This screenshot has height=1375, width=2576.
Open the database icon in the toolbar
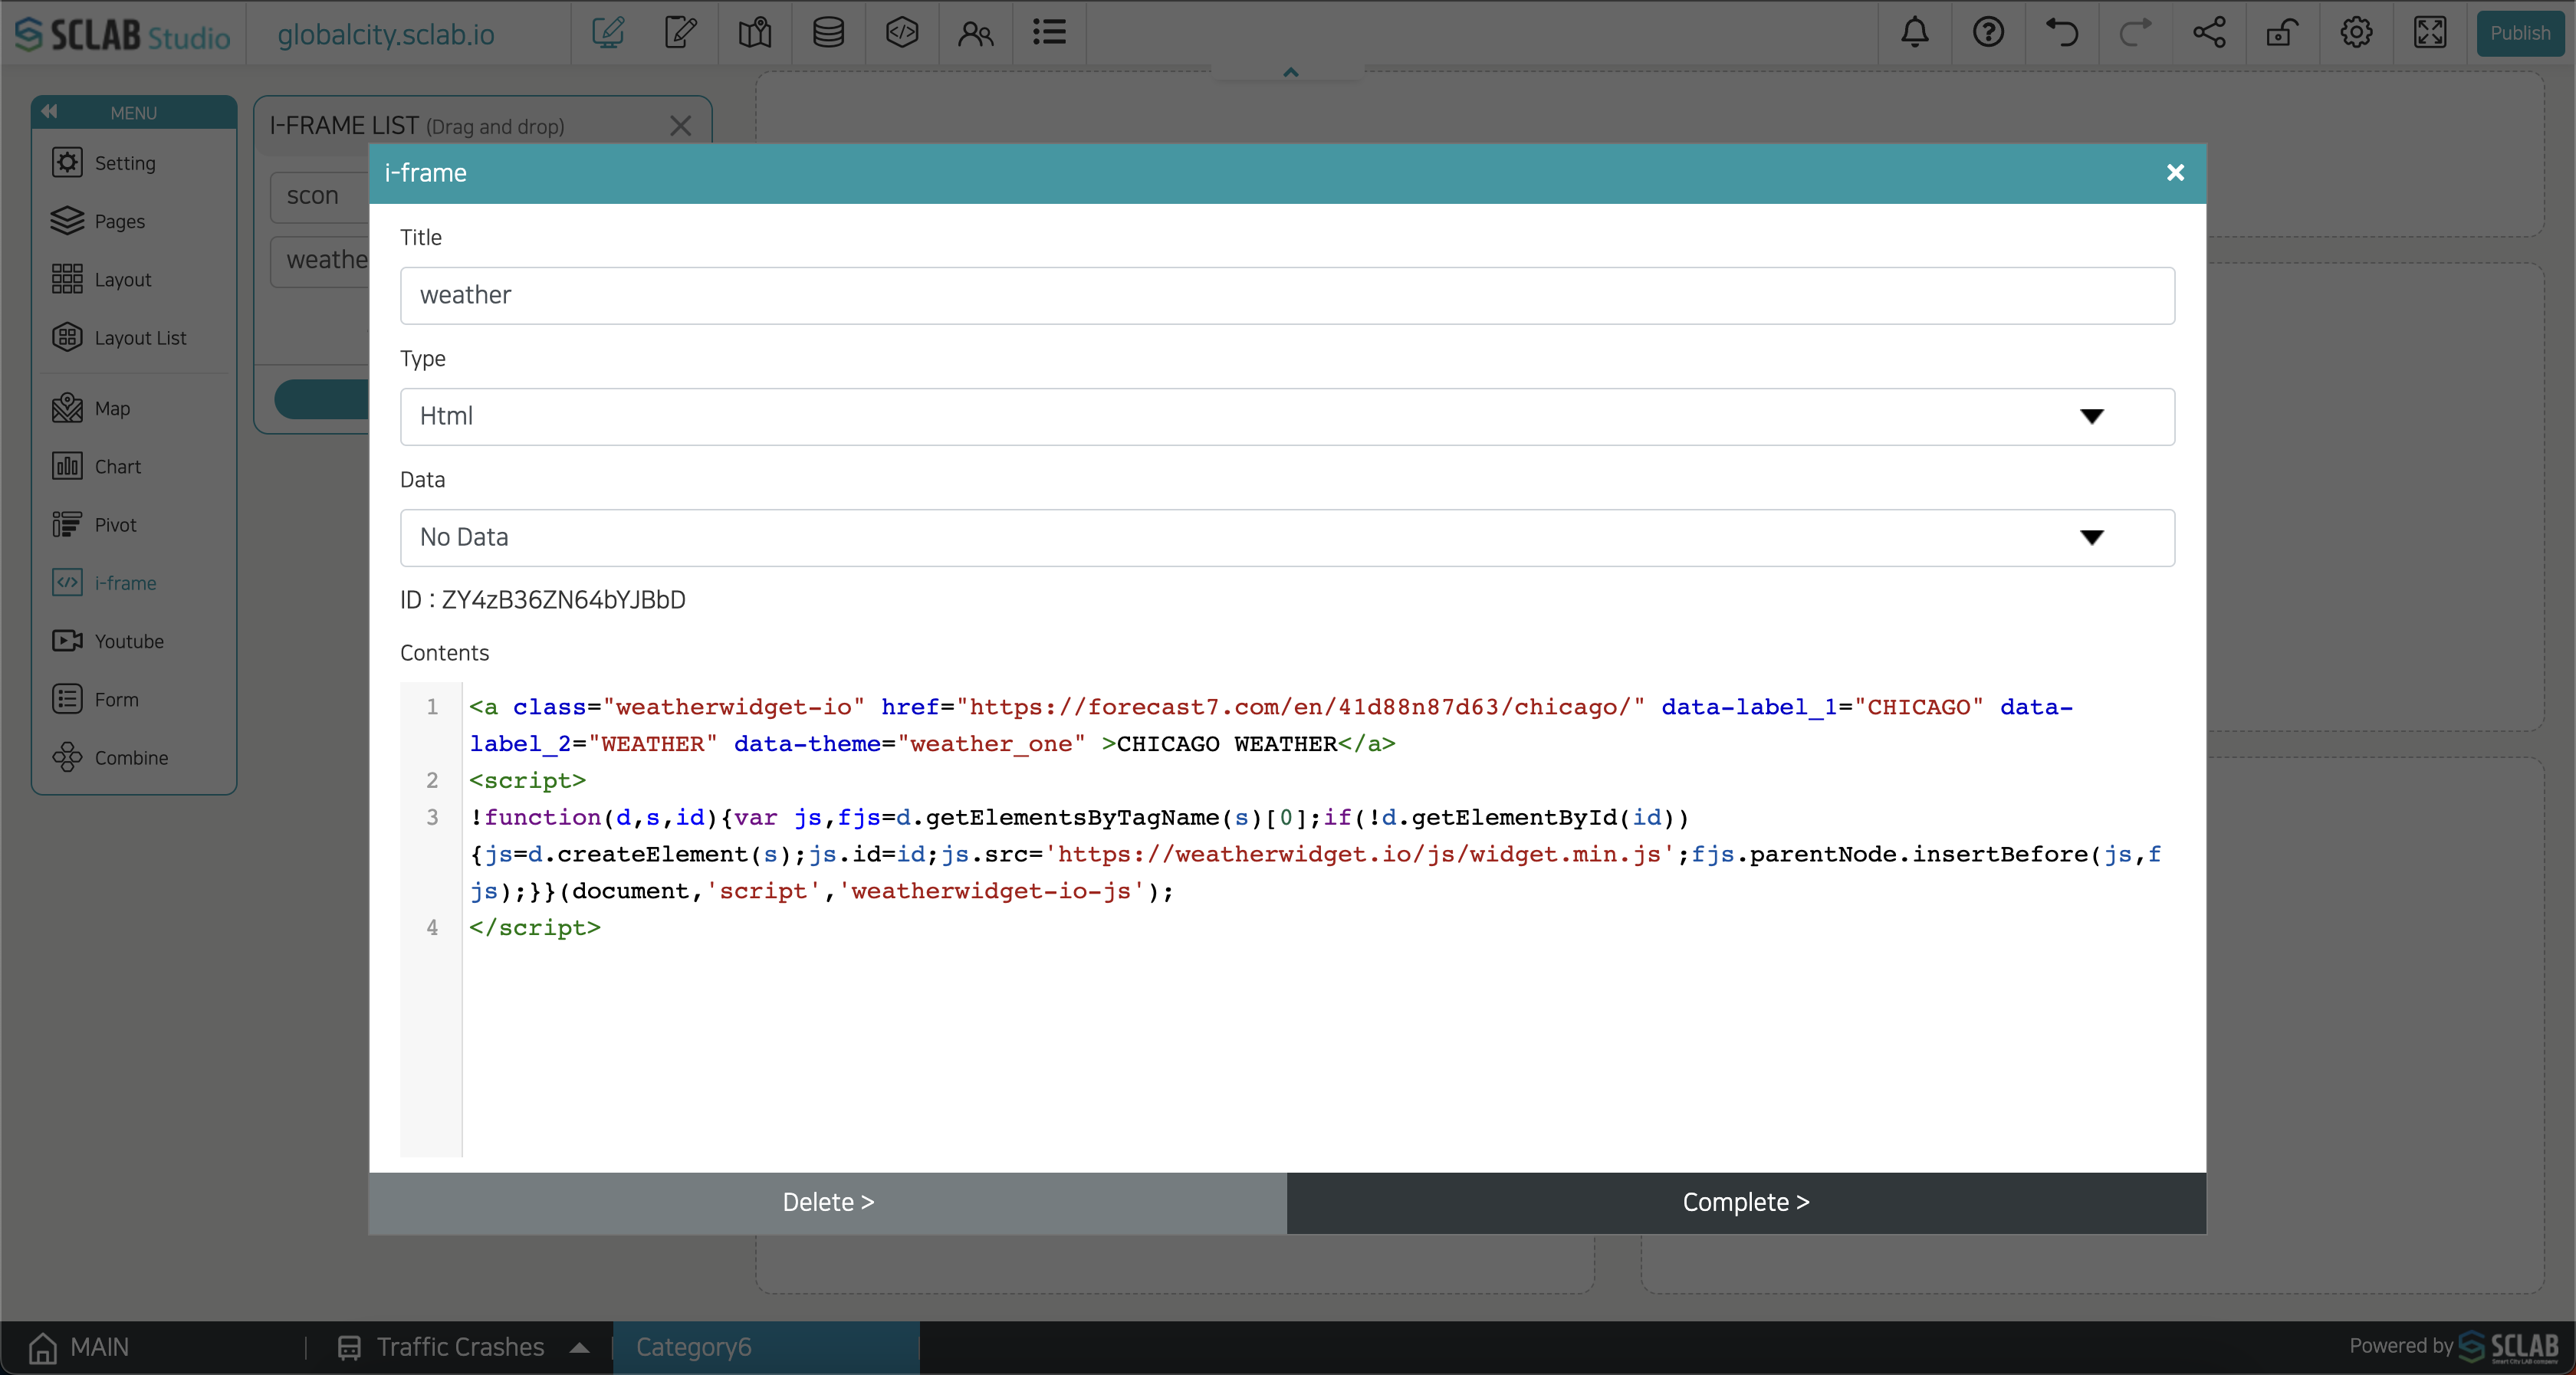pos(828,33)
